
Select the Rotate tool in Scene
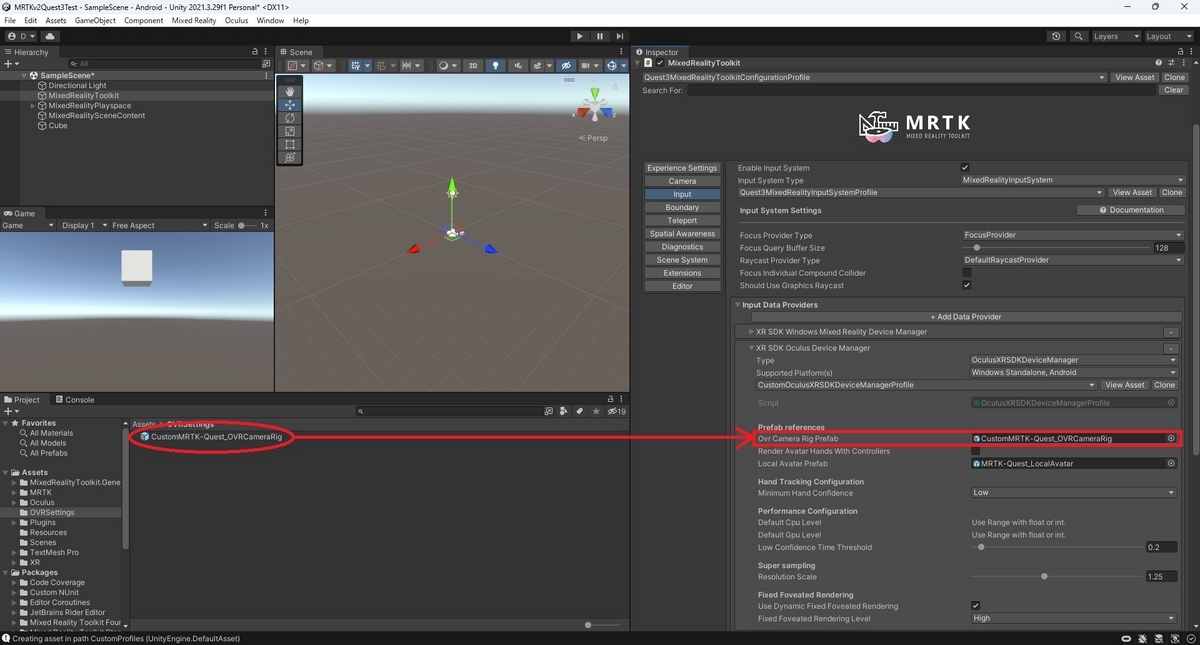290,118
